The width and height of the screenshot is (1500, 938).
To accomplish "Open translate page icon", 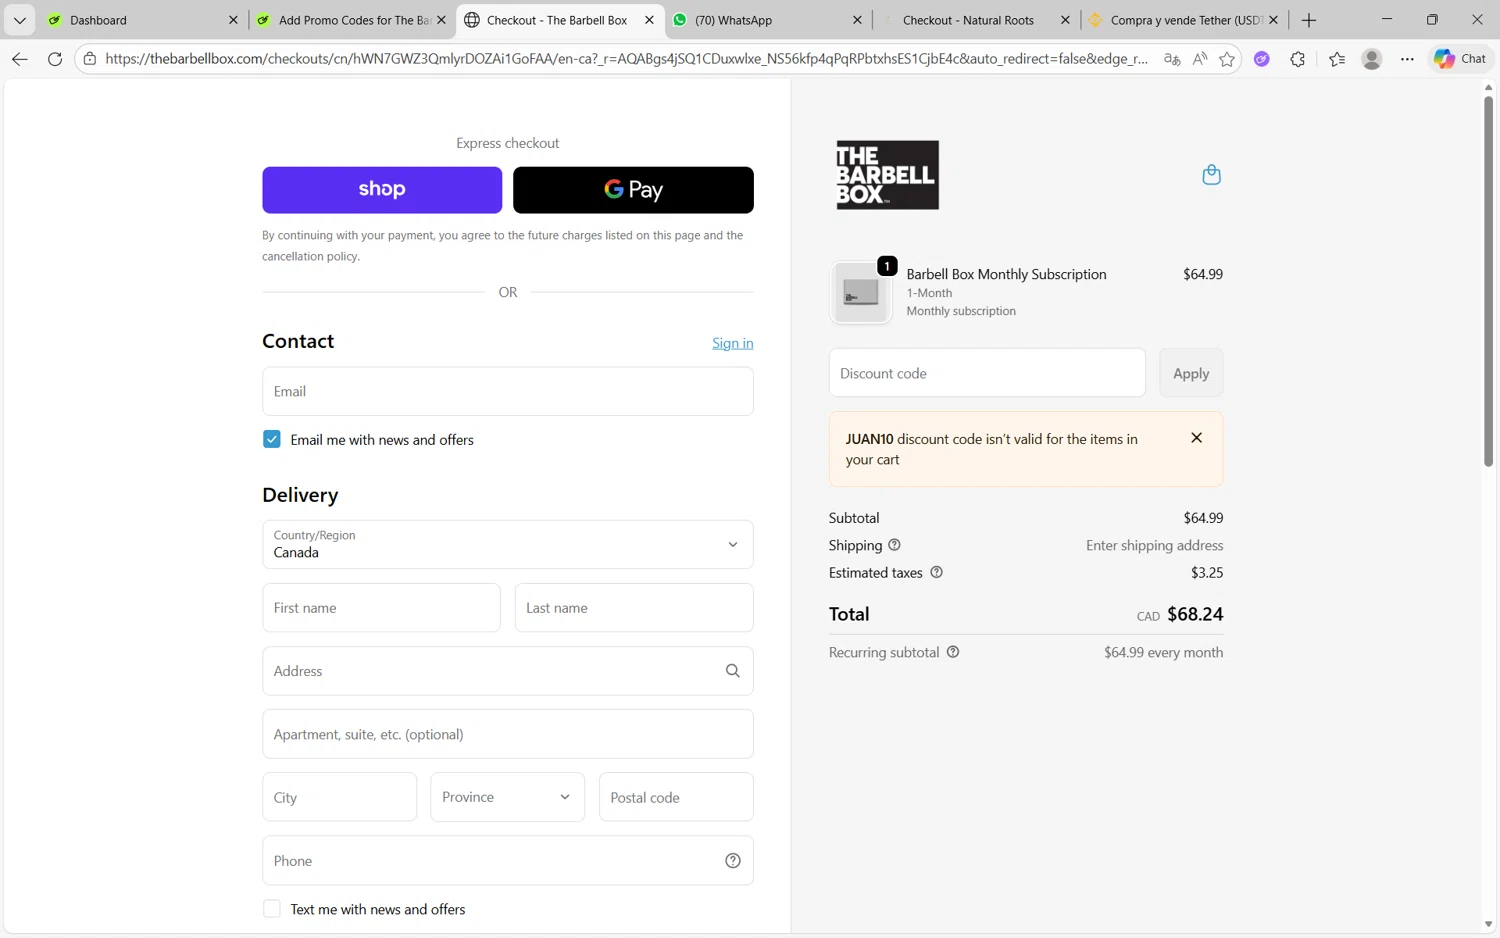I will click(1171, 59).
